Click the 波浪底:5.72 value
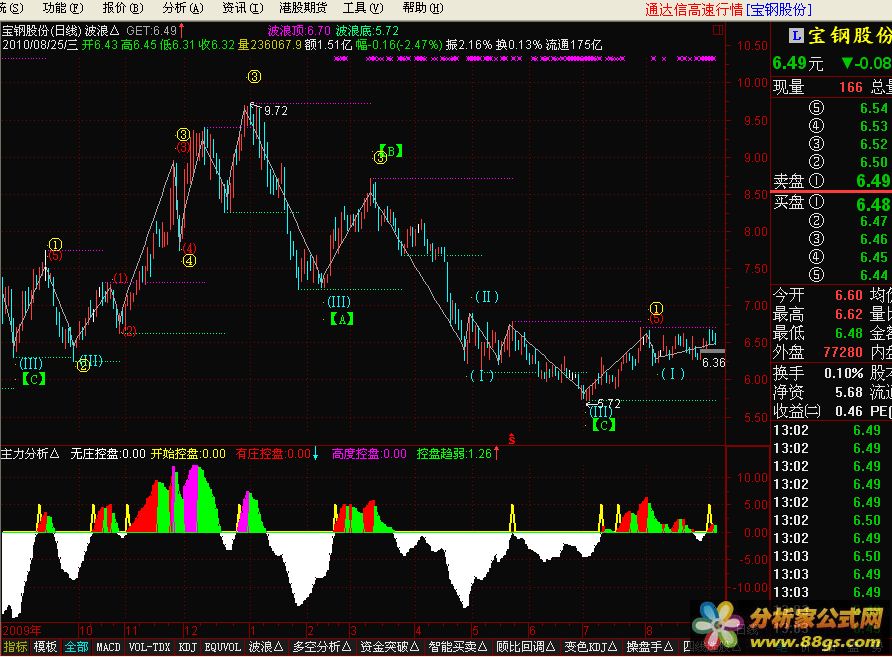892x657 pixels. coord(367,30)
